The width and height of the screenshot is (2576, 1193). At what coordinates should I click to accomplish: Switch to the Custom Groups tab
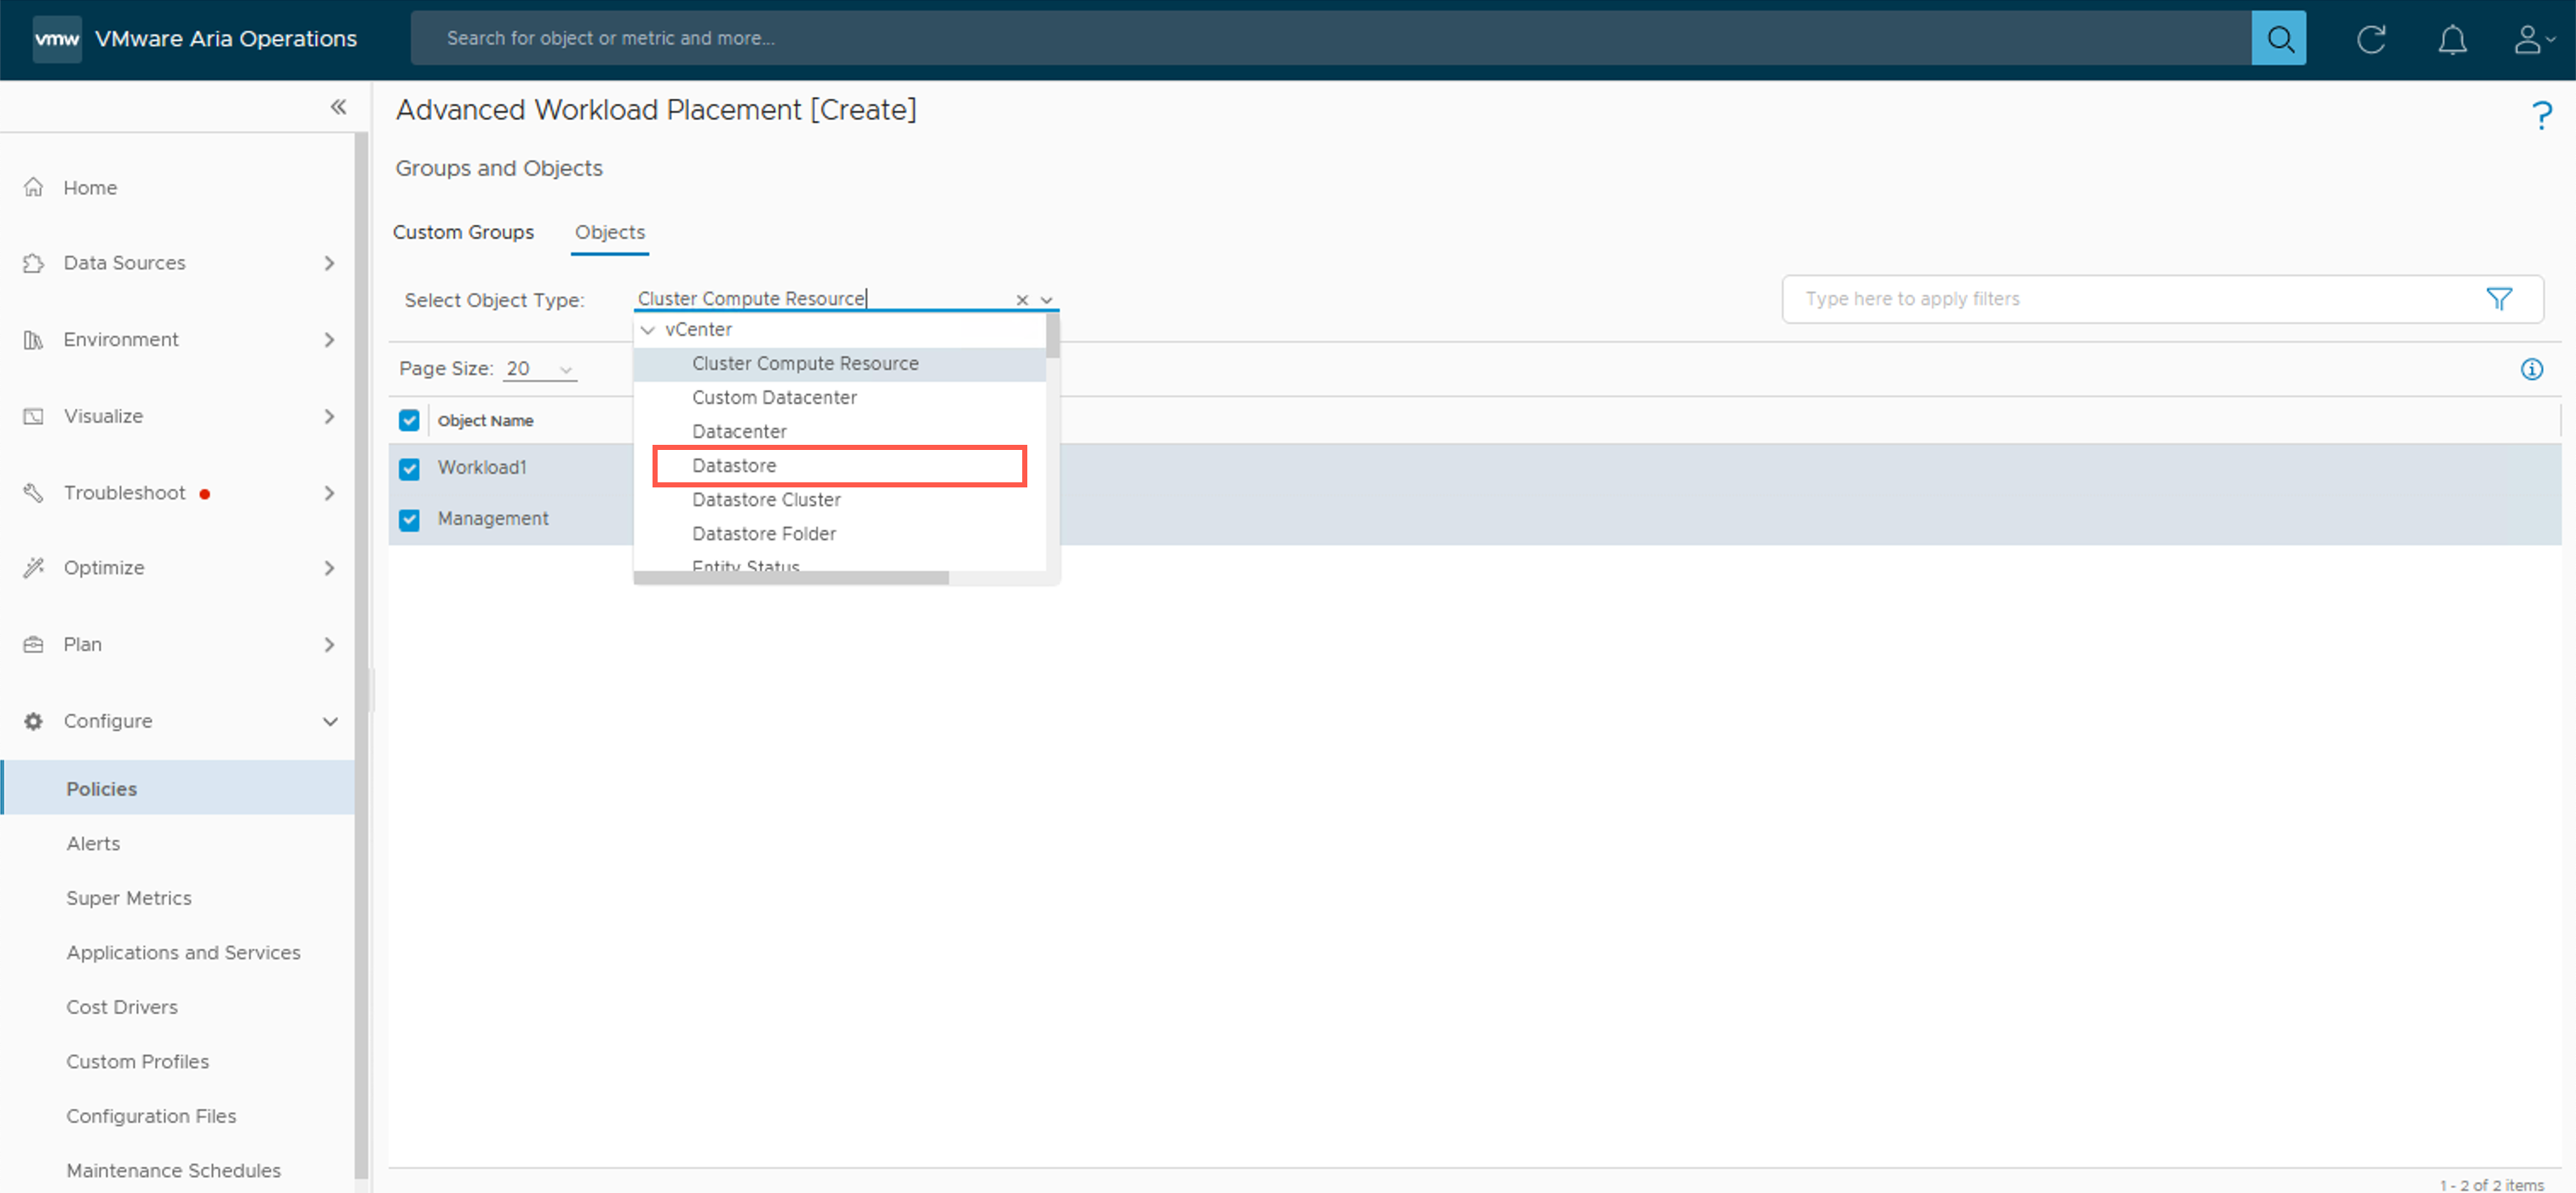[x=463, y=232]
